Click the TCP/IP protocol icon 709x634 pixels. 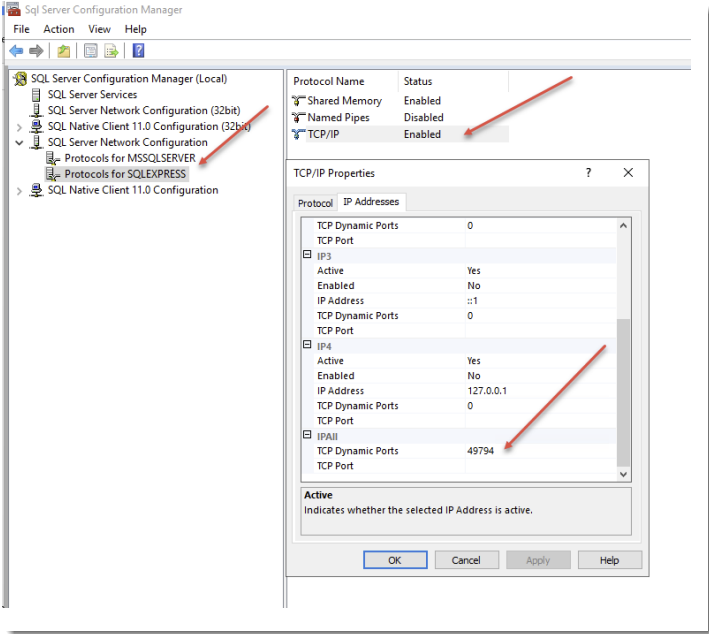[298, 134]
